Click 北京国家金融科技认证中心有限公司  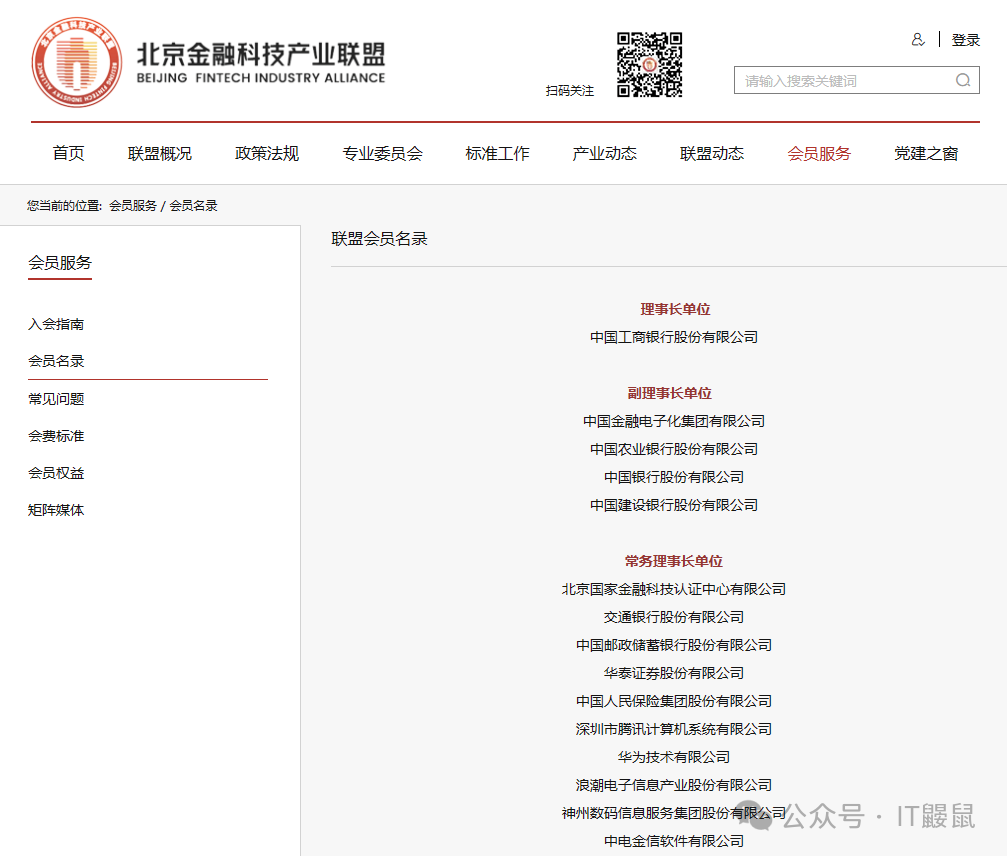(674, 589)
